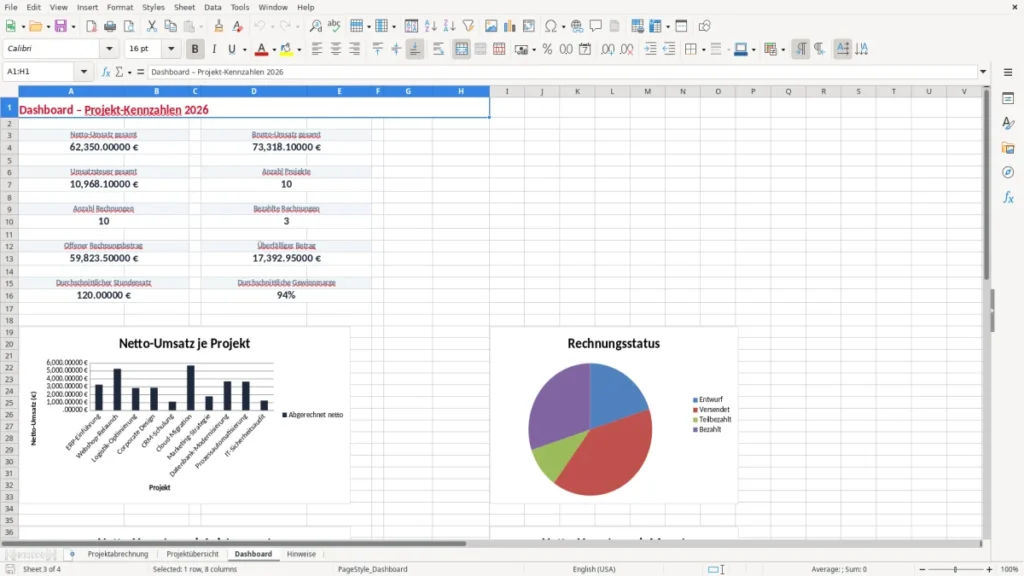The image size is (1024, 576).
Task: Apply the red font color swatch
Action: (x=261, y=49)
